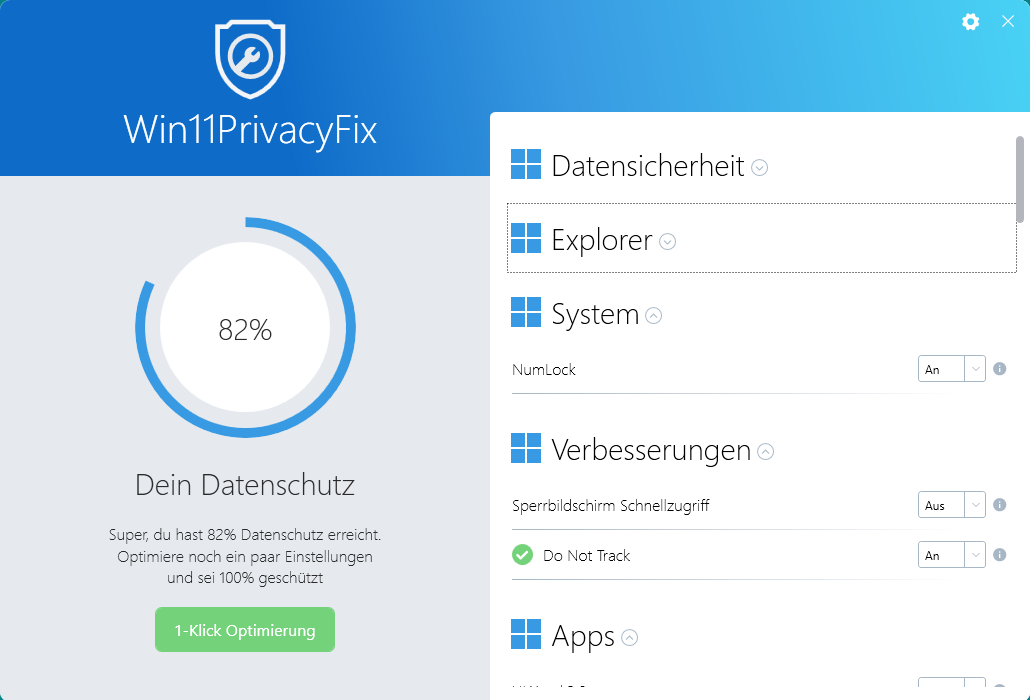This screenshot has width=1030, height=700.
Task: Open the Sperrbildschirm Schnellzugriff Aus dropdown
Action: point(952,505)
